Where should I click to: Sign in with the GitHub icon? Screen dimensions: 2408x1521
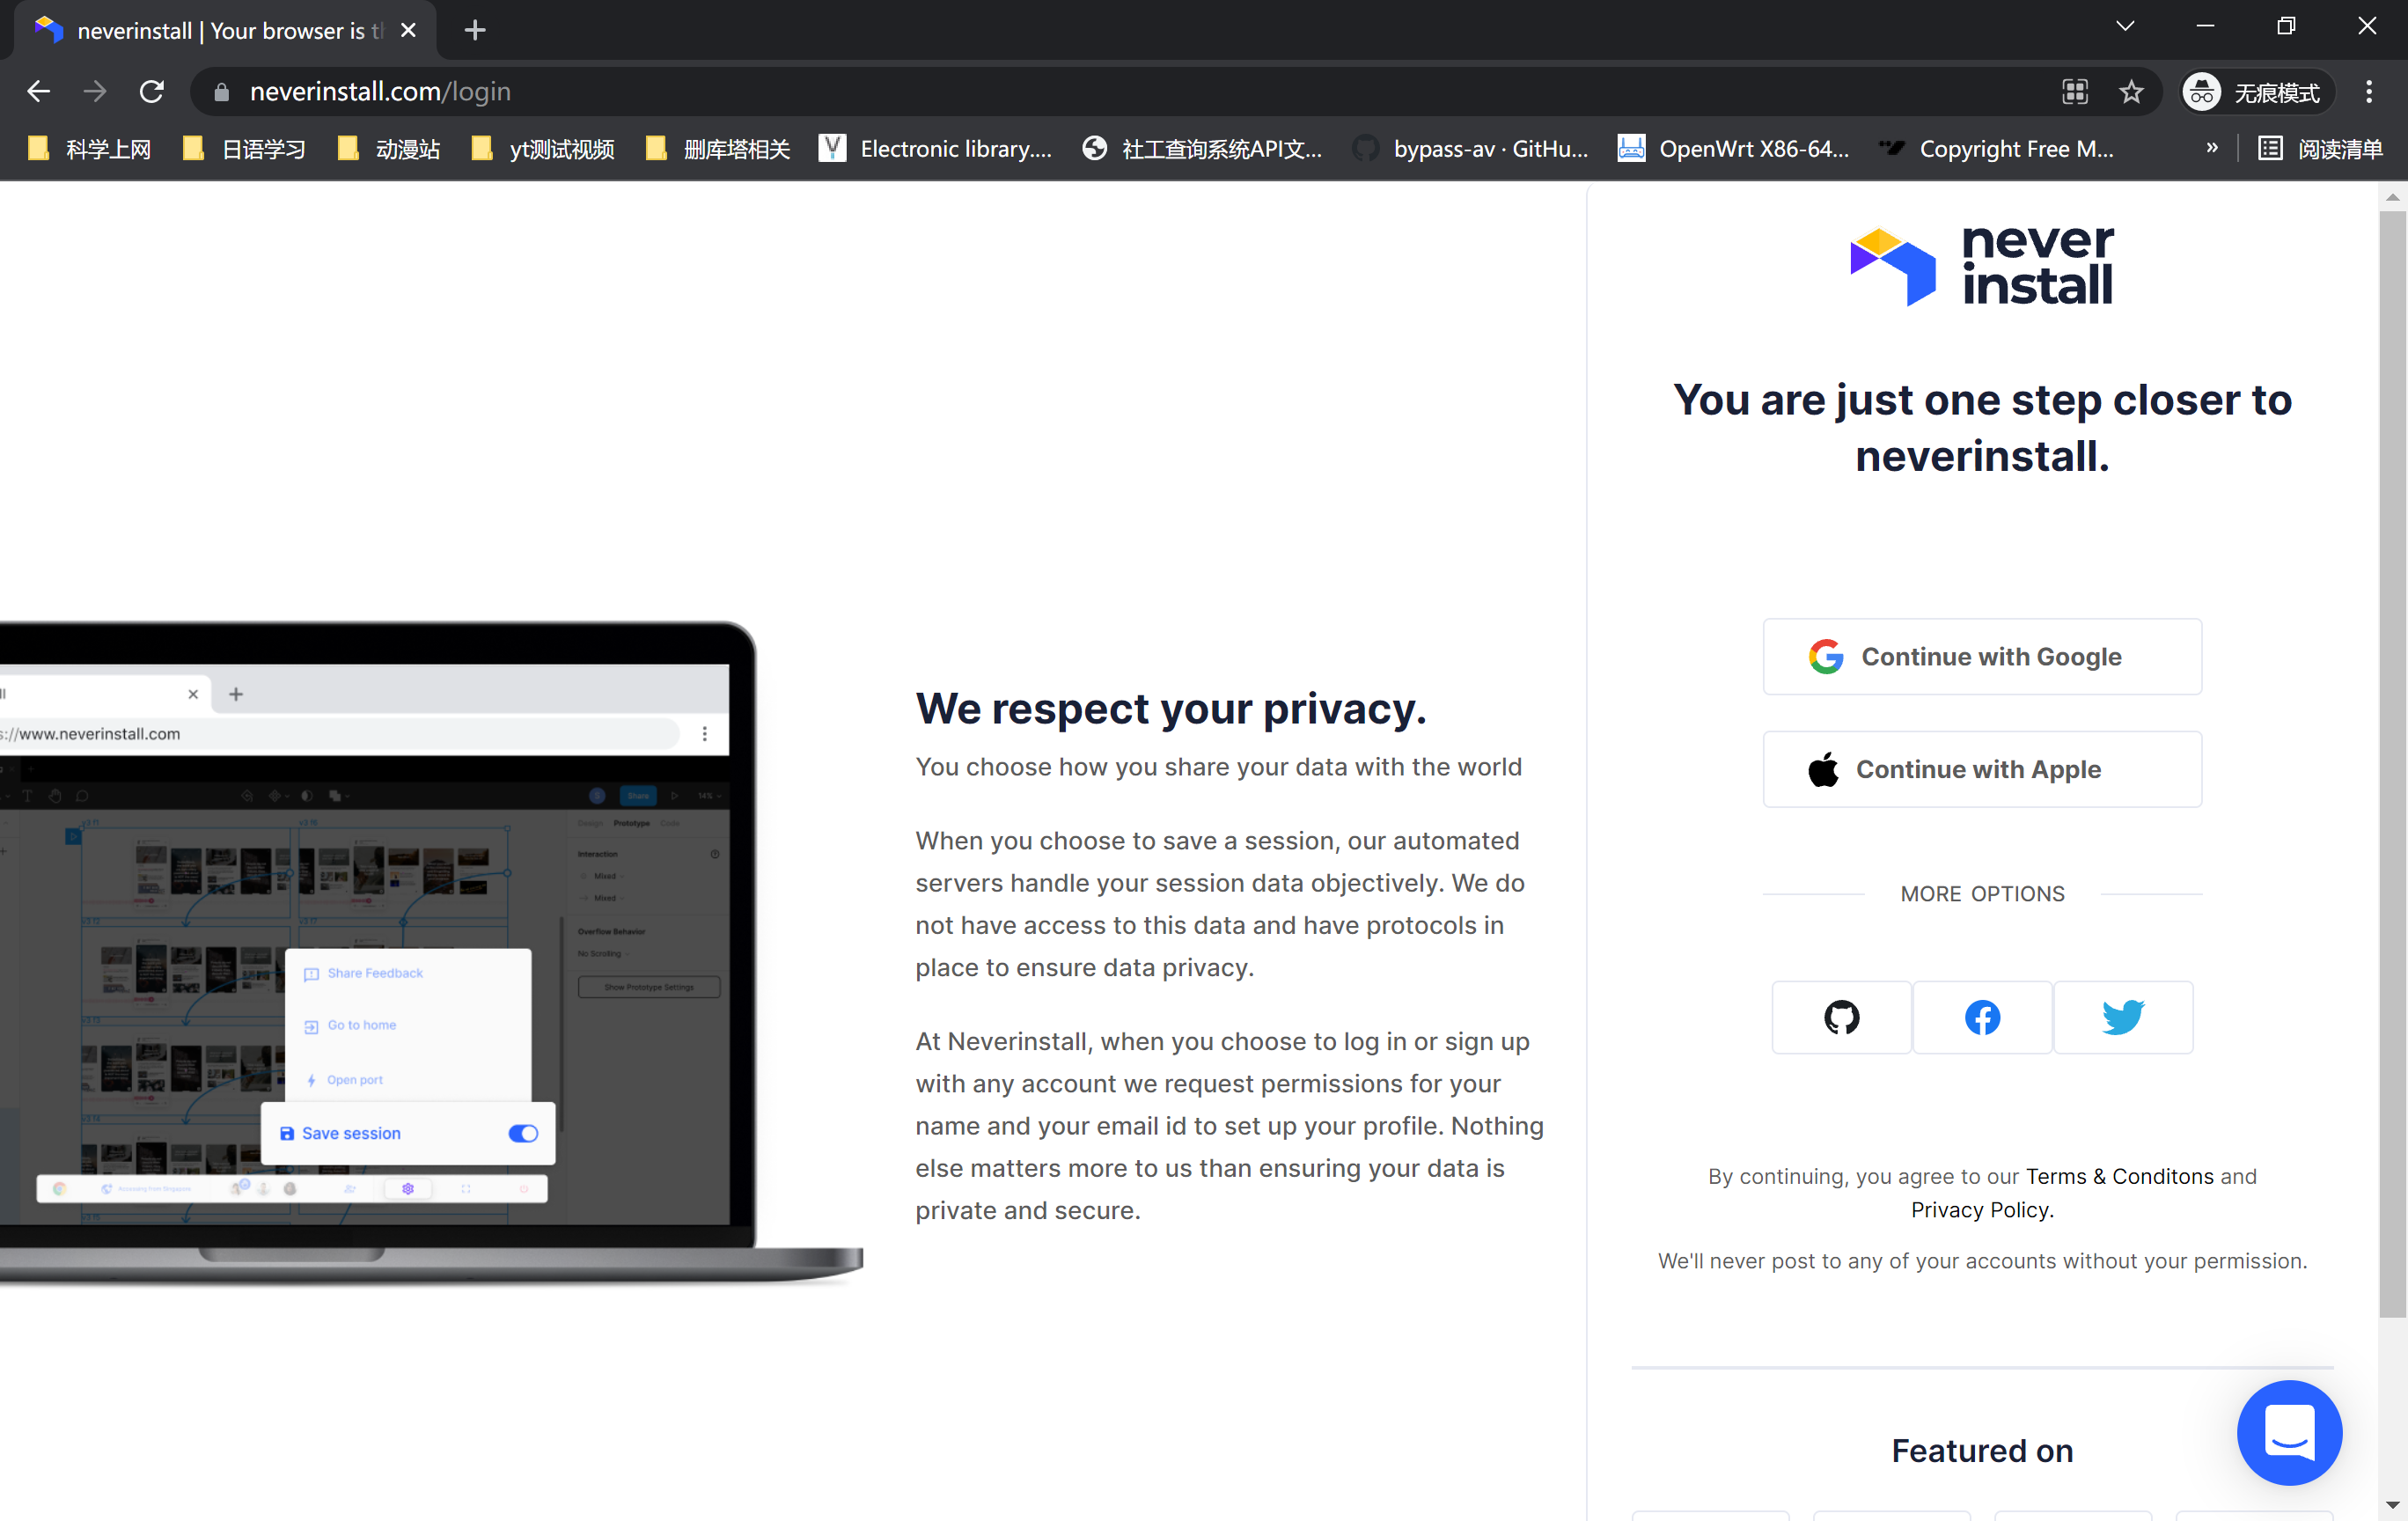[x=1841, y=1017]
